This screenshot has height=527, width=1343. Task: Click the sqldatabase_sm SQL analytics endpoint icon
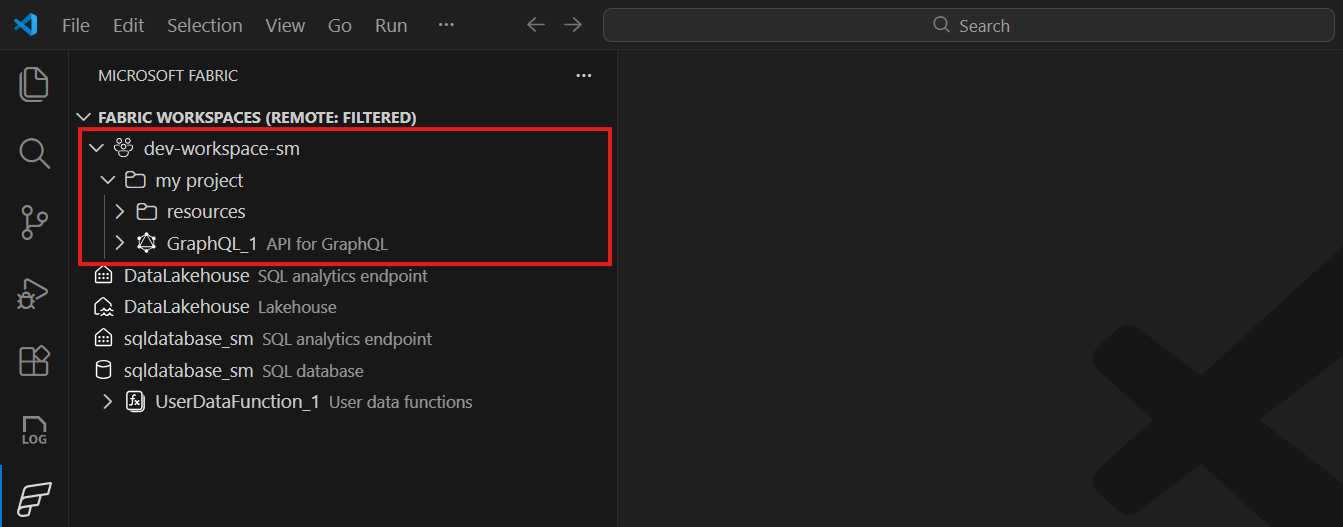[x=103, y=339]
